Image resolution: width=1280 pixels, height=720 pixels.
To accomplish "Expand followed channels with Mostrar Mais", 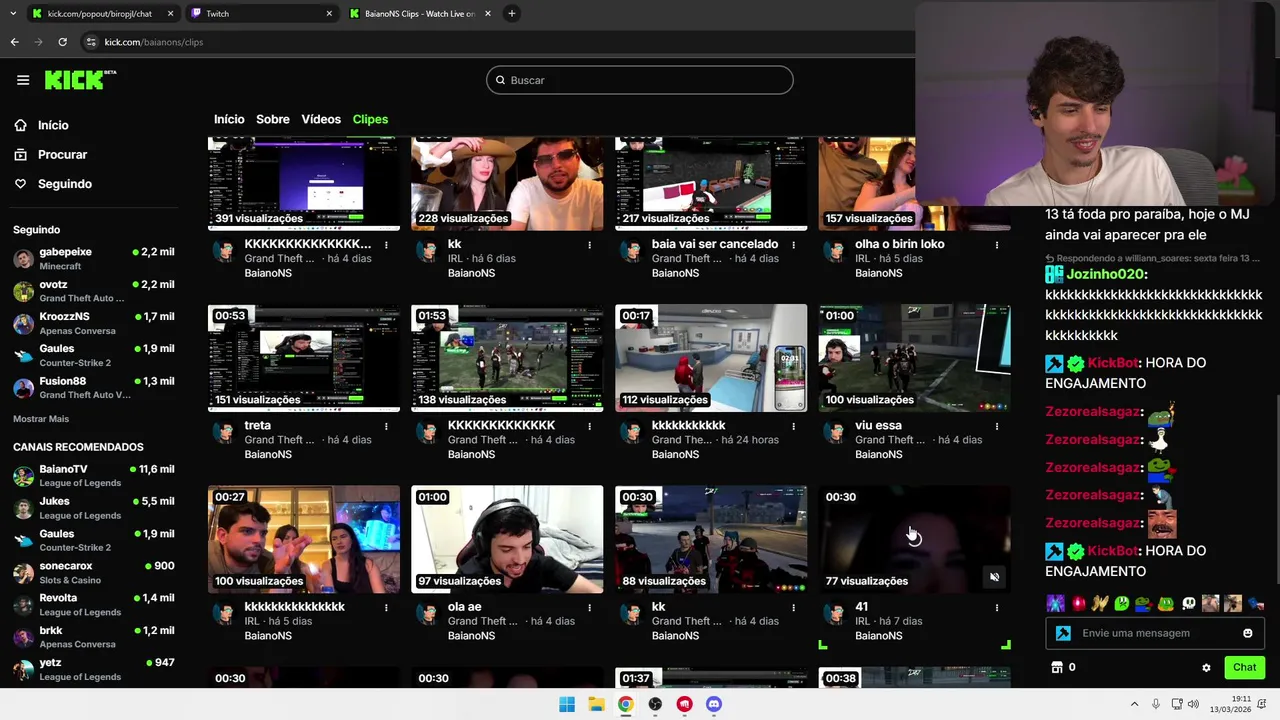I will click(x=41, y=419).
